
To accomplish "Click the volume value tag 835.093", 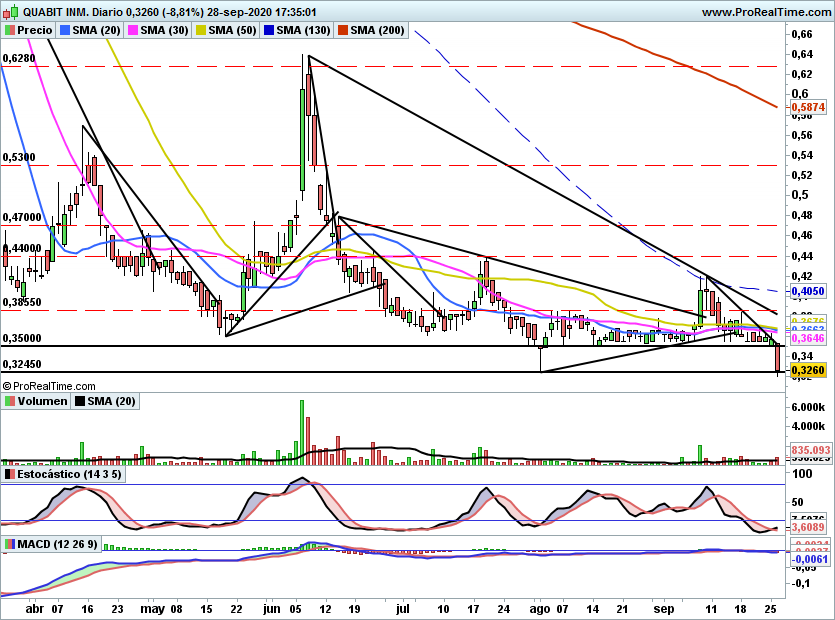I will [811, 450].
